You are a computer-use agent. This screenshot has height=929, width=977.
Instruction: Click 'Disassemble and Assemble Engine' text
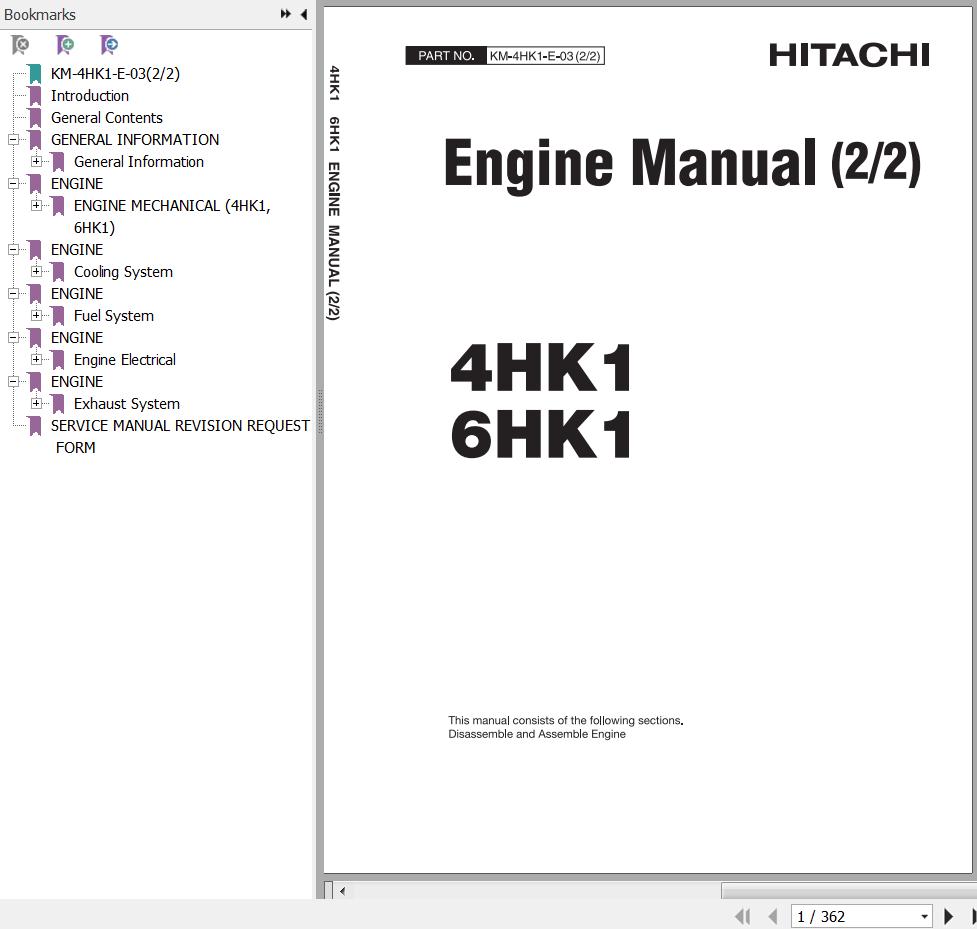(x=537, y=734)
